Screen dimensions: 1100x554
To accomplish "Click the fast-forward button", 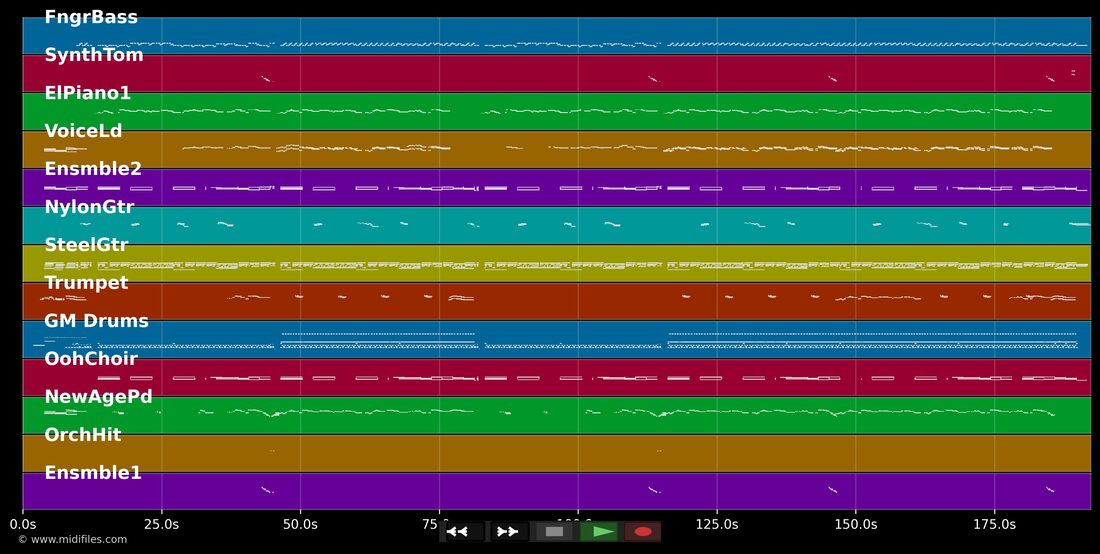I will tap(508, 532).
